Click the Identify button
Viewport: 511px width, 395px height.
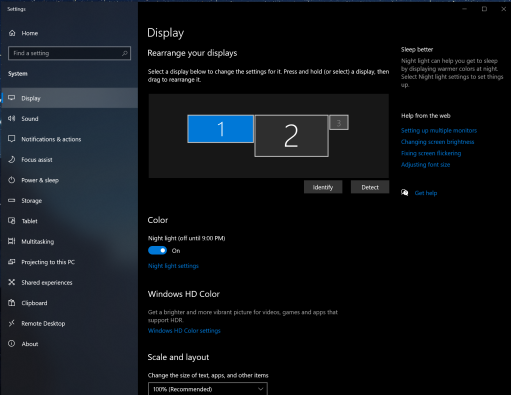(x=323, y=187)
